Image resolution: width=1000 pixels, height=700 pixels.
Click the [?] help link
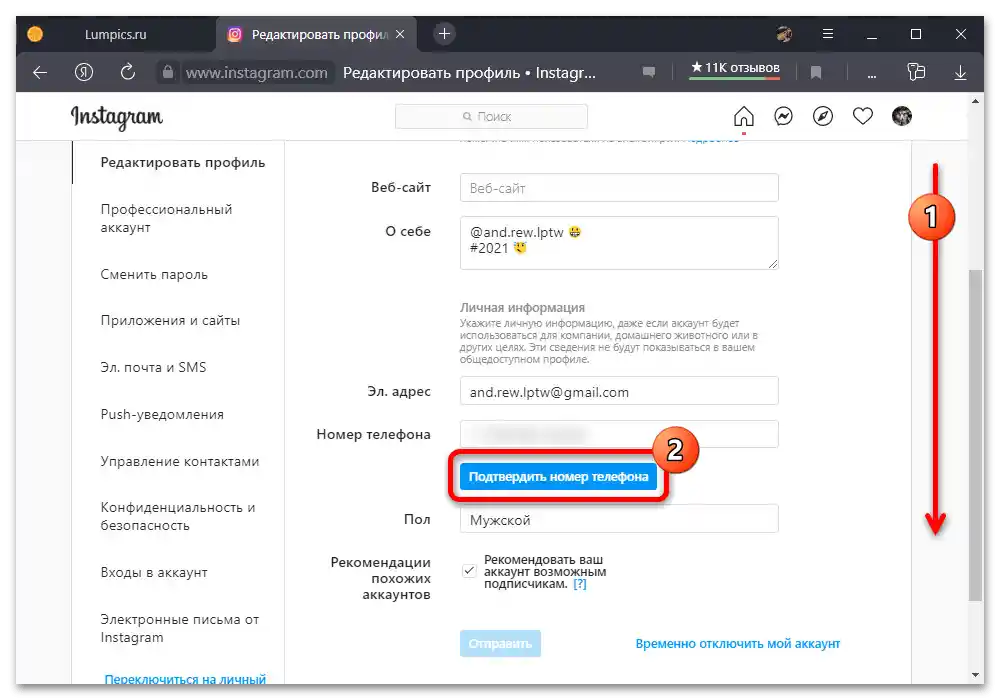[x=579, y=584]
